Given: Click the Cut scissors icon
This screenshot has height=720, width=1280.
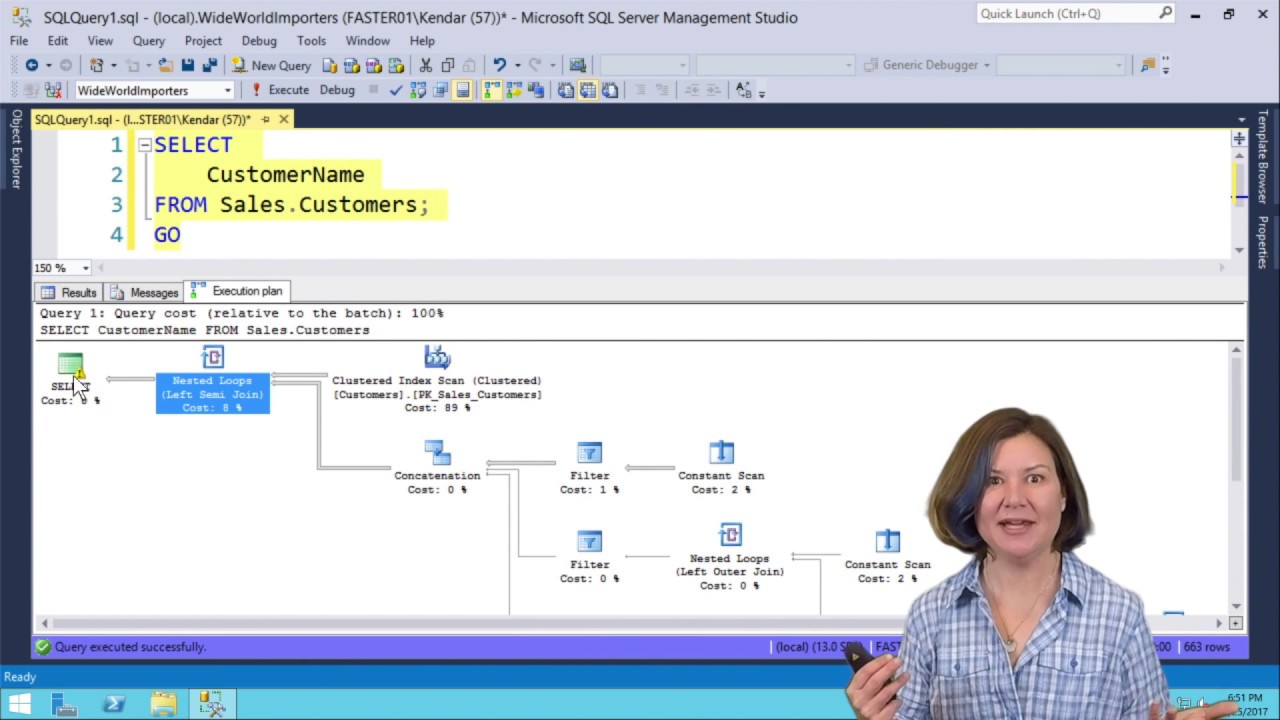Looking at the screenshot, I should 425,65.
